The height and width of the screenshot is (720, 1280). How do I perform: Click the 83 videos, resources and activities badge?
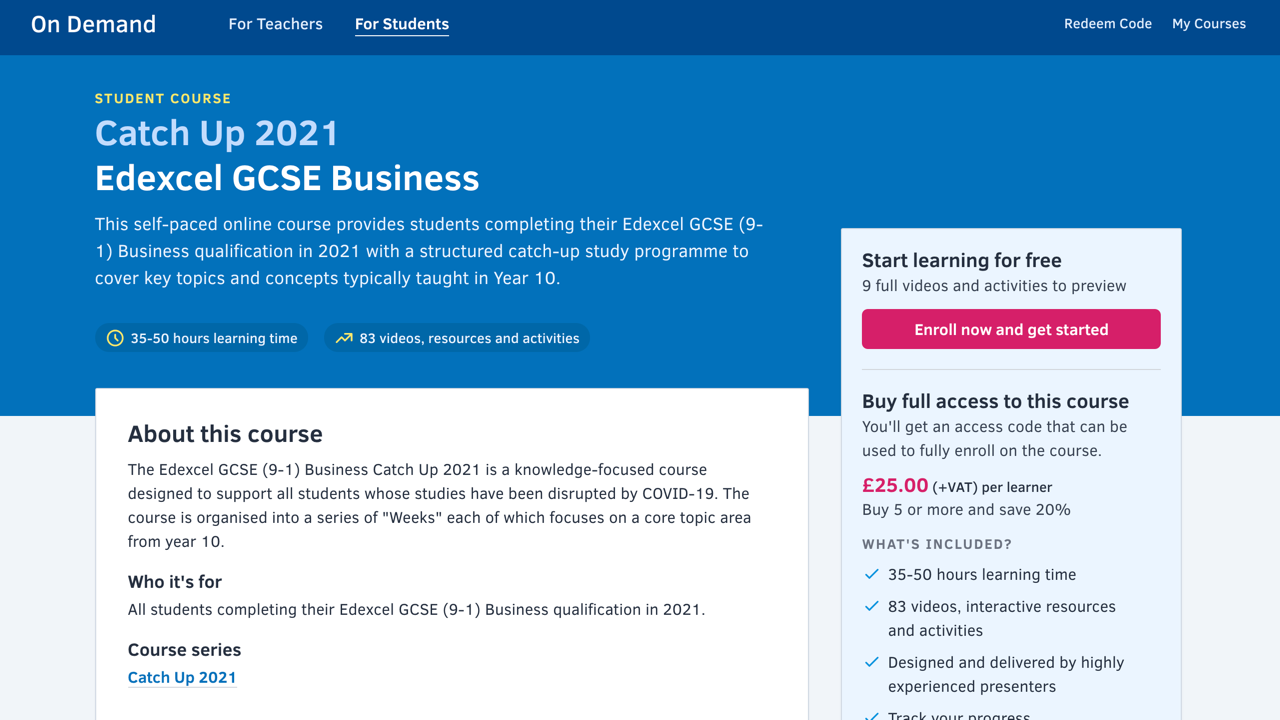click(x=457, y=338)
